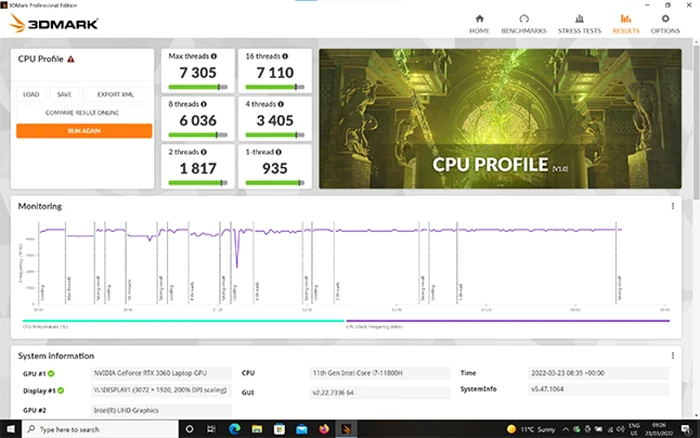Viewport: 700px width, 438px height.
Task: Click the 6 036 score for 8 threads
Action: pos(198,121)
